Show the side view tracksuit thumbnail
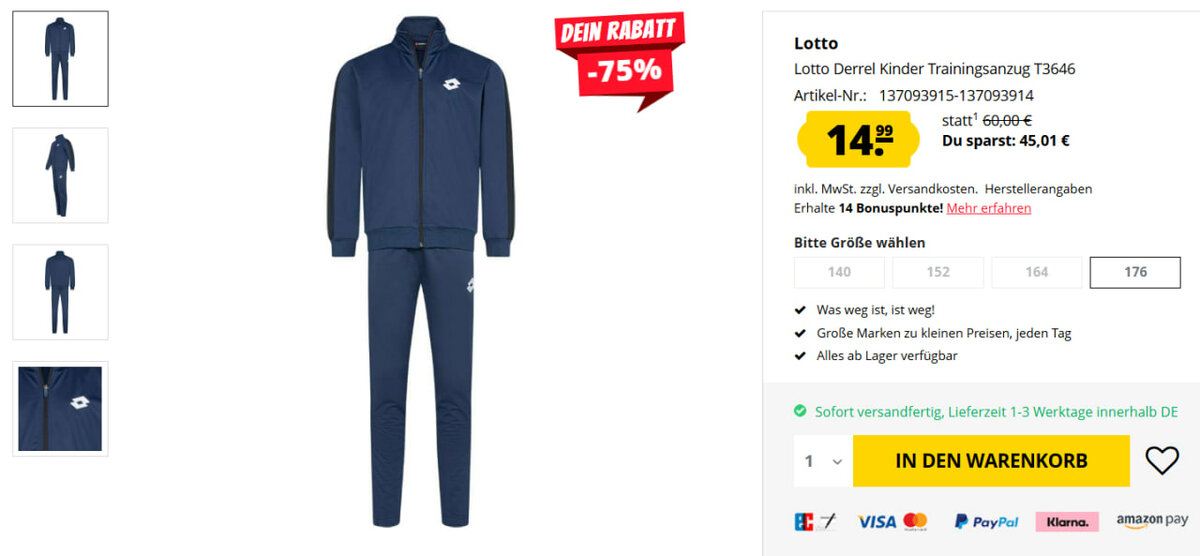 [x=60, y=175]
